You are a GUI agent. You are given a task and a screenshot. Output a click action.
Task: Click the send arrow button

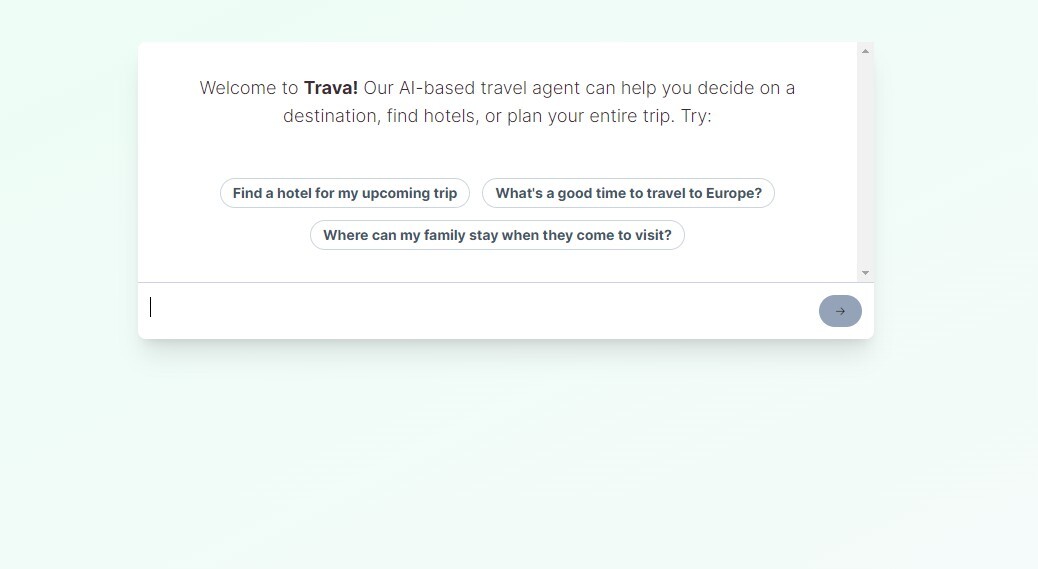click(840, 311)
